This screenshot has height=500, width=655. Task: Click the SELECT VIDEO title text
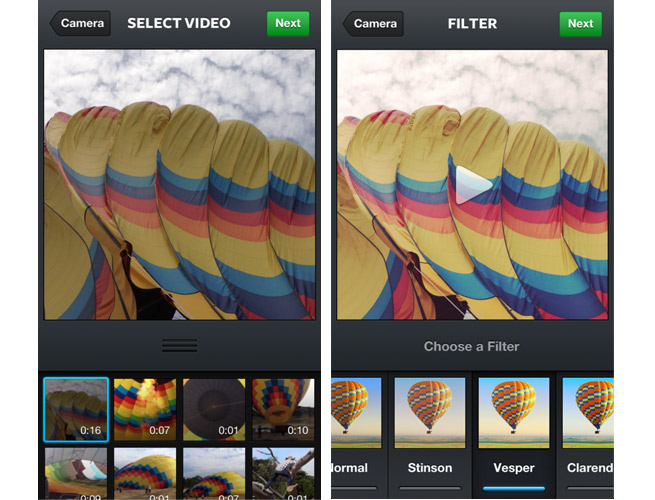coord(179,23)
